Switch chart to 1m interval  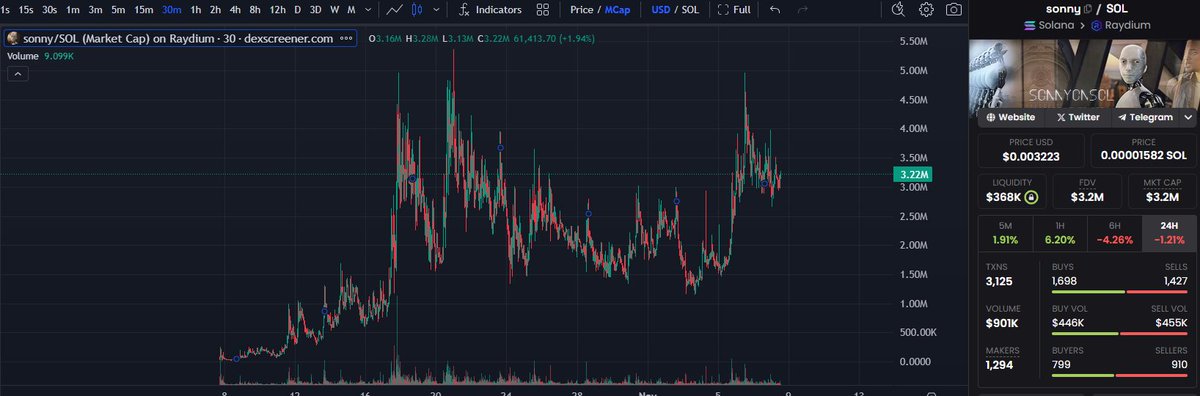pos(73,9)
